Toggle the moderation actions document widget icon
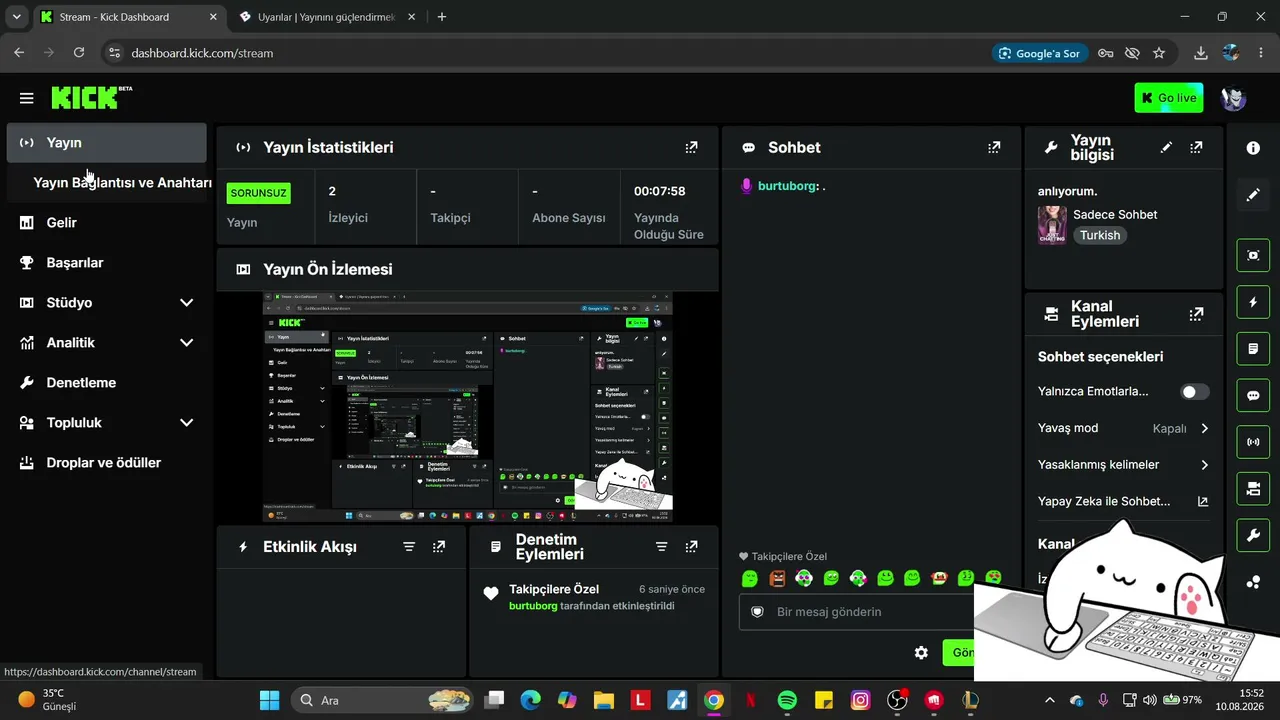The image size is (1280, 720). tap(1253, 349)
